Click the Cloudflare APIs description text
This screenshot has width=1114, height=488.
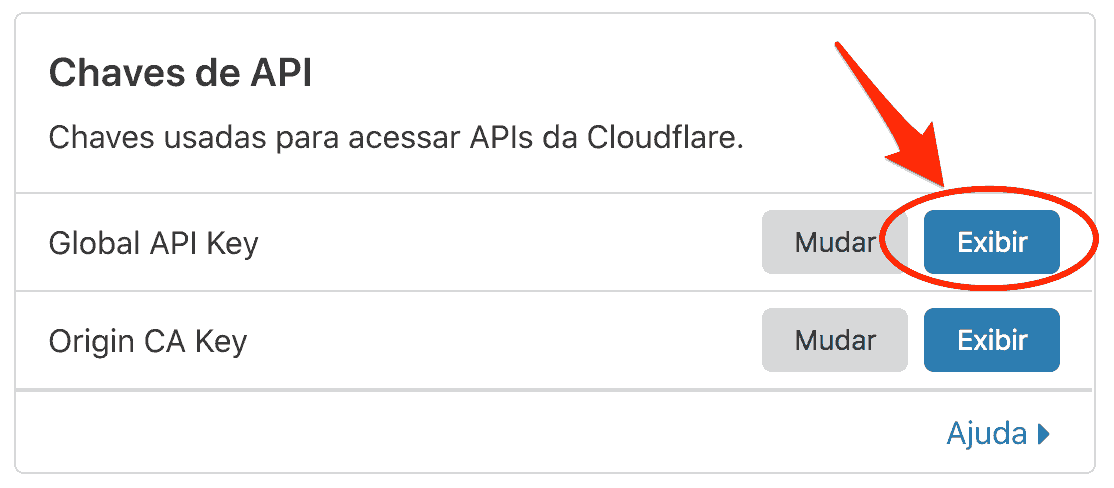click(396, 138)
